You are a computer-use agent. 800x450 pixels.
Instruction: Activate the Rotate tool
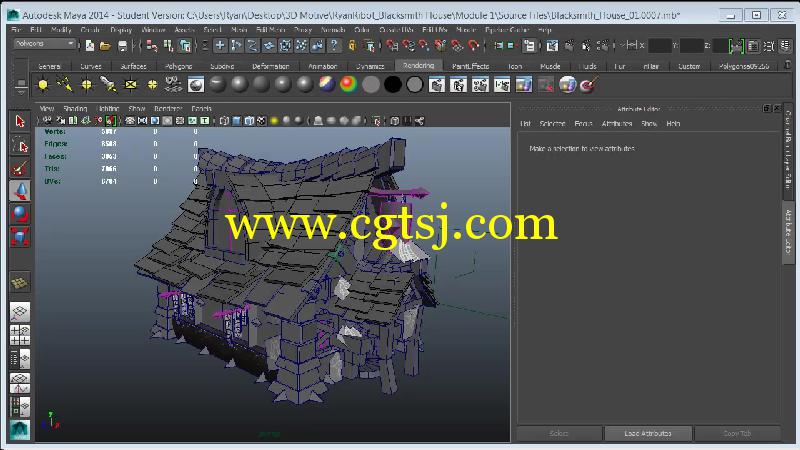20,214
